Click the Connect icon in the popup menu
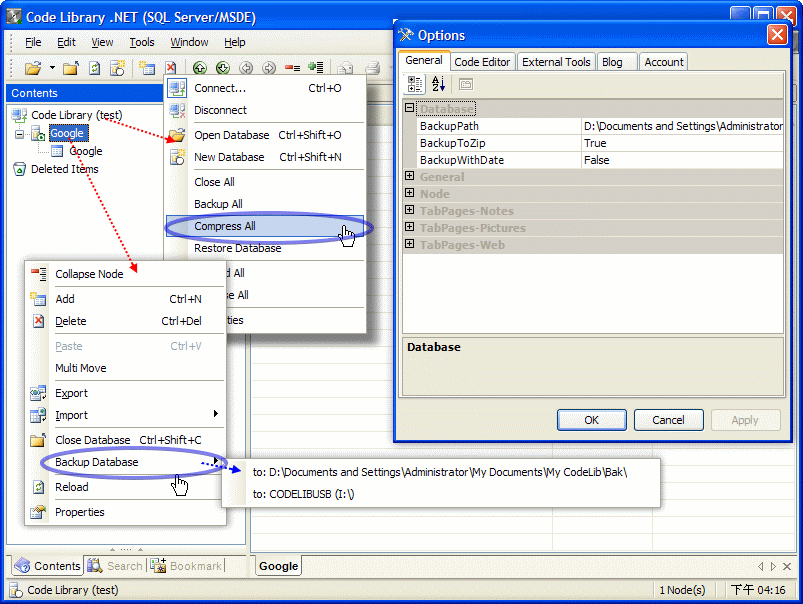 [177, 88]
